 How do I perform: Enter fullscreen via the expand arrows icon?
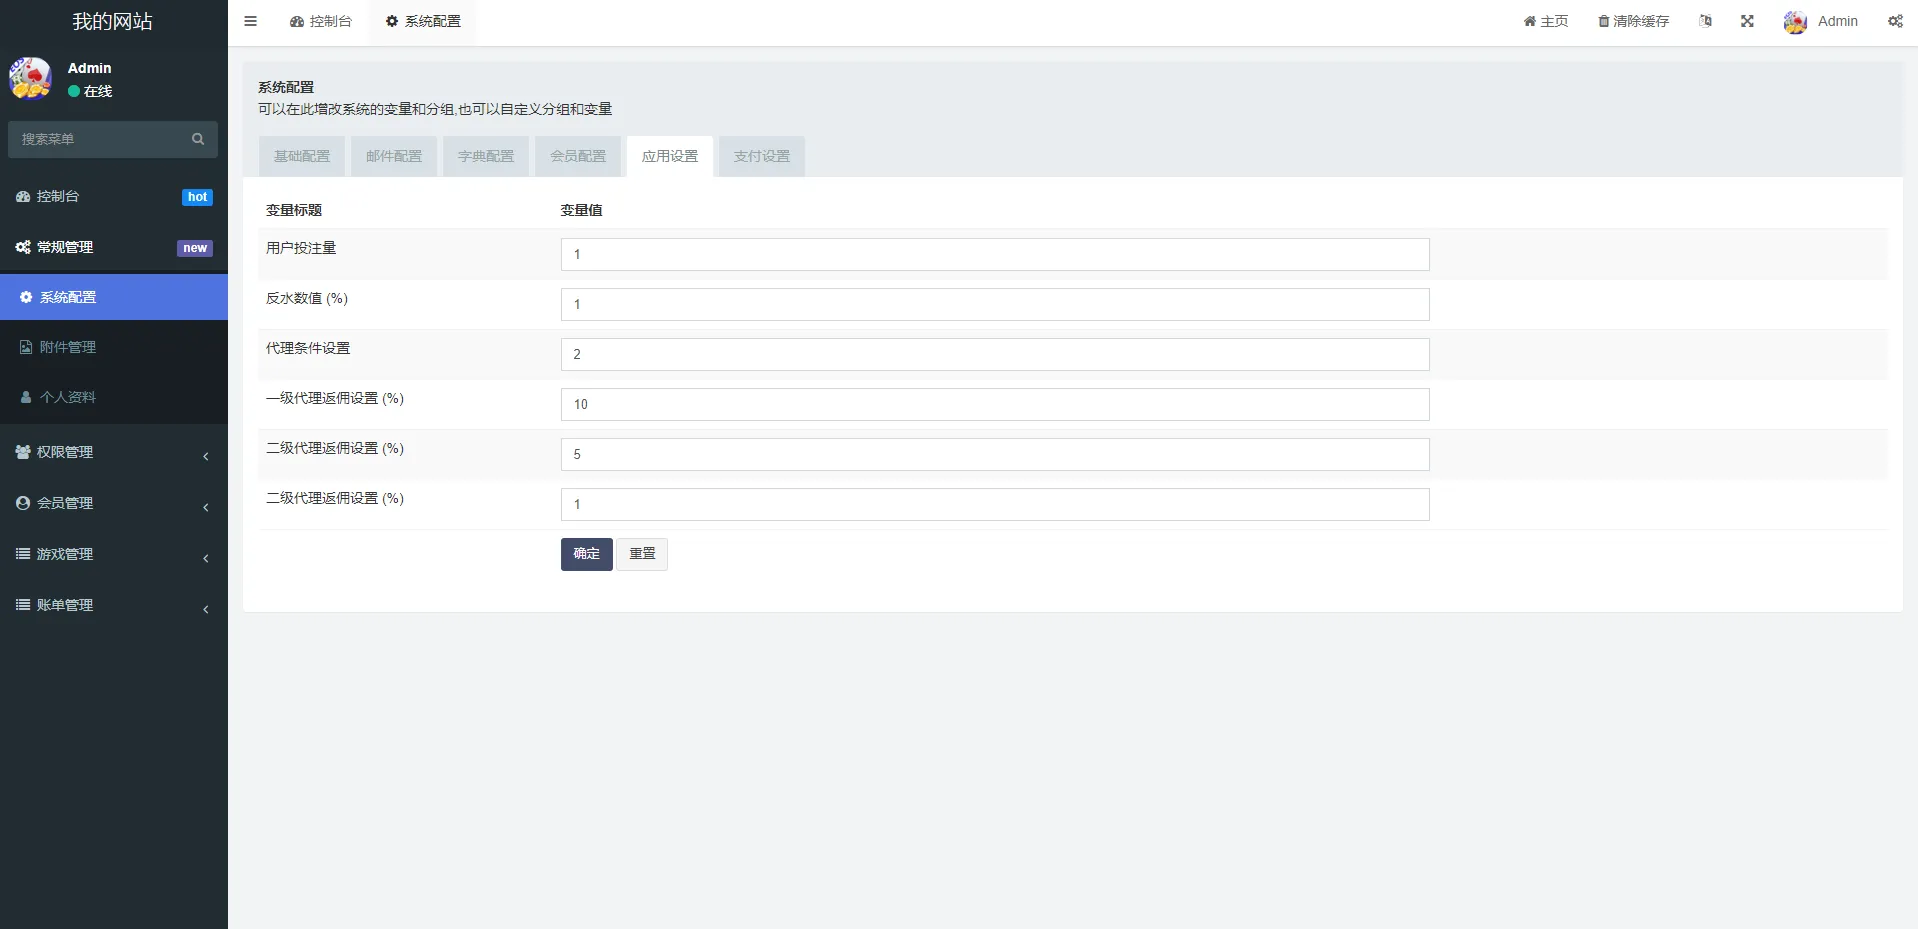1747,20
